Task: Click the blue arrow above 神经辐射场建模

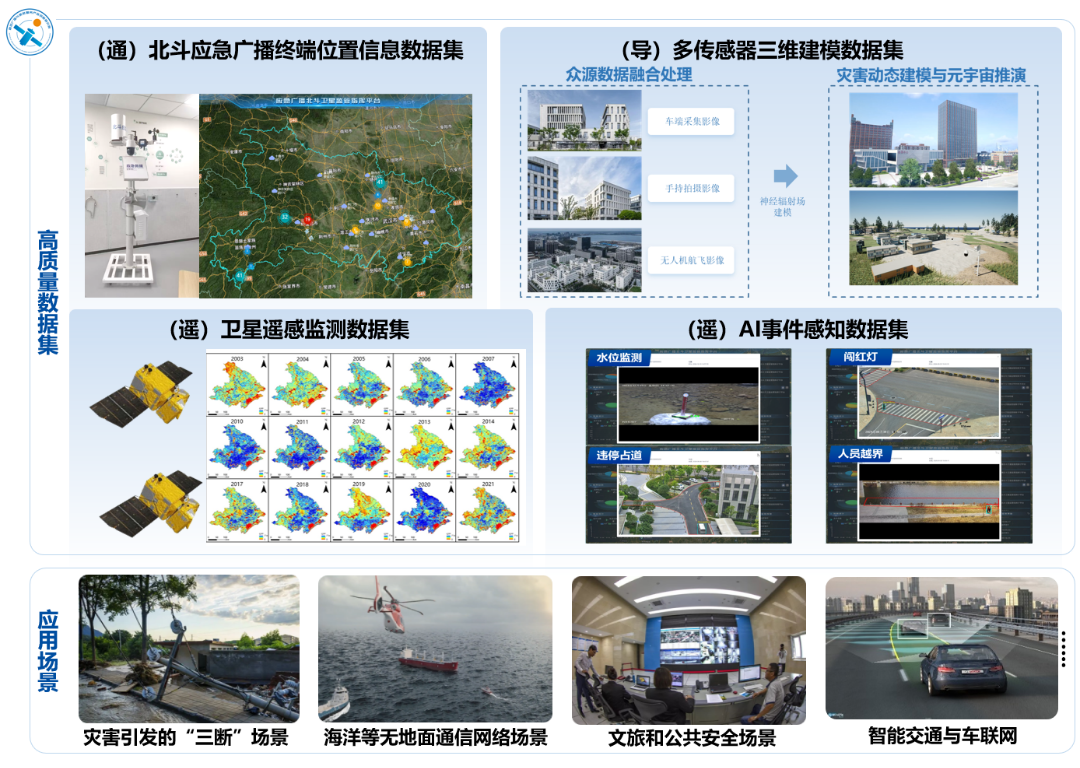Action: coord(786,177)
